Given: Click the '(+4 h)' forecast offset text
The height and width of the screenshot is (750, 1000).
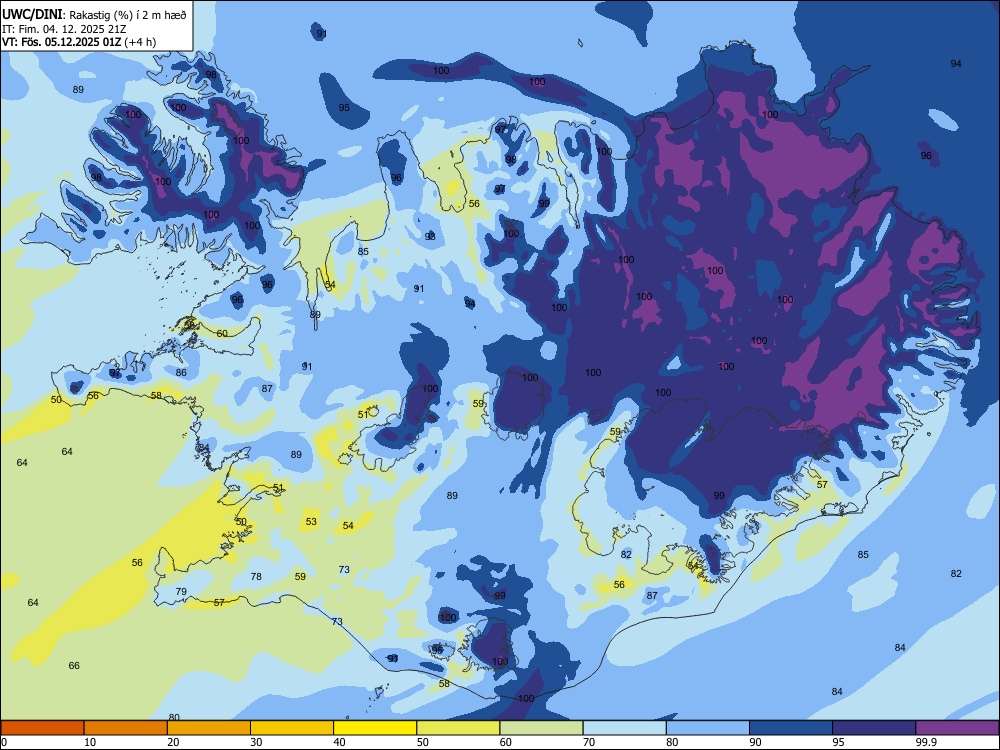Looking at the screenshot, I should (x=140, y=42).
